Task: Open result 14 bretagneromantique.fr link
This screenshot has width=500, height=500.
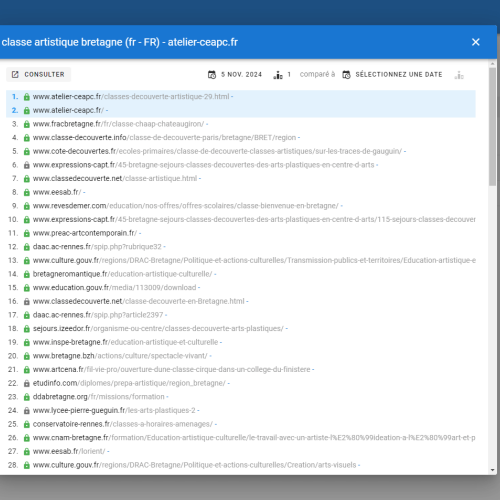Action: [x=122, y=274]
